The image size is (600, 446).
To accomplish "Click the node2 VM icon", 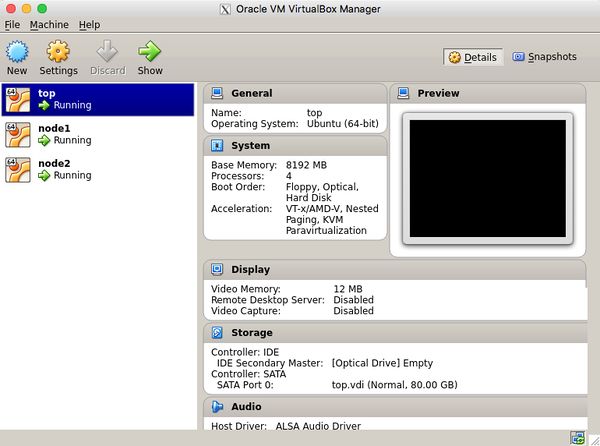I will 18,169.
